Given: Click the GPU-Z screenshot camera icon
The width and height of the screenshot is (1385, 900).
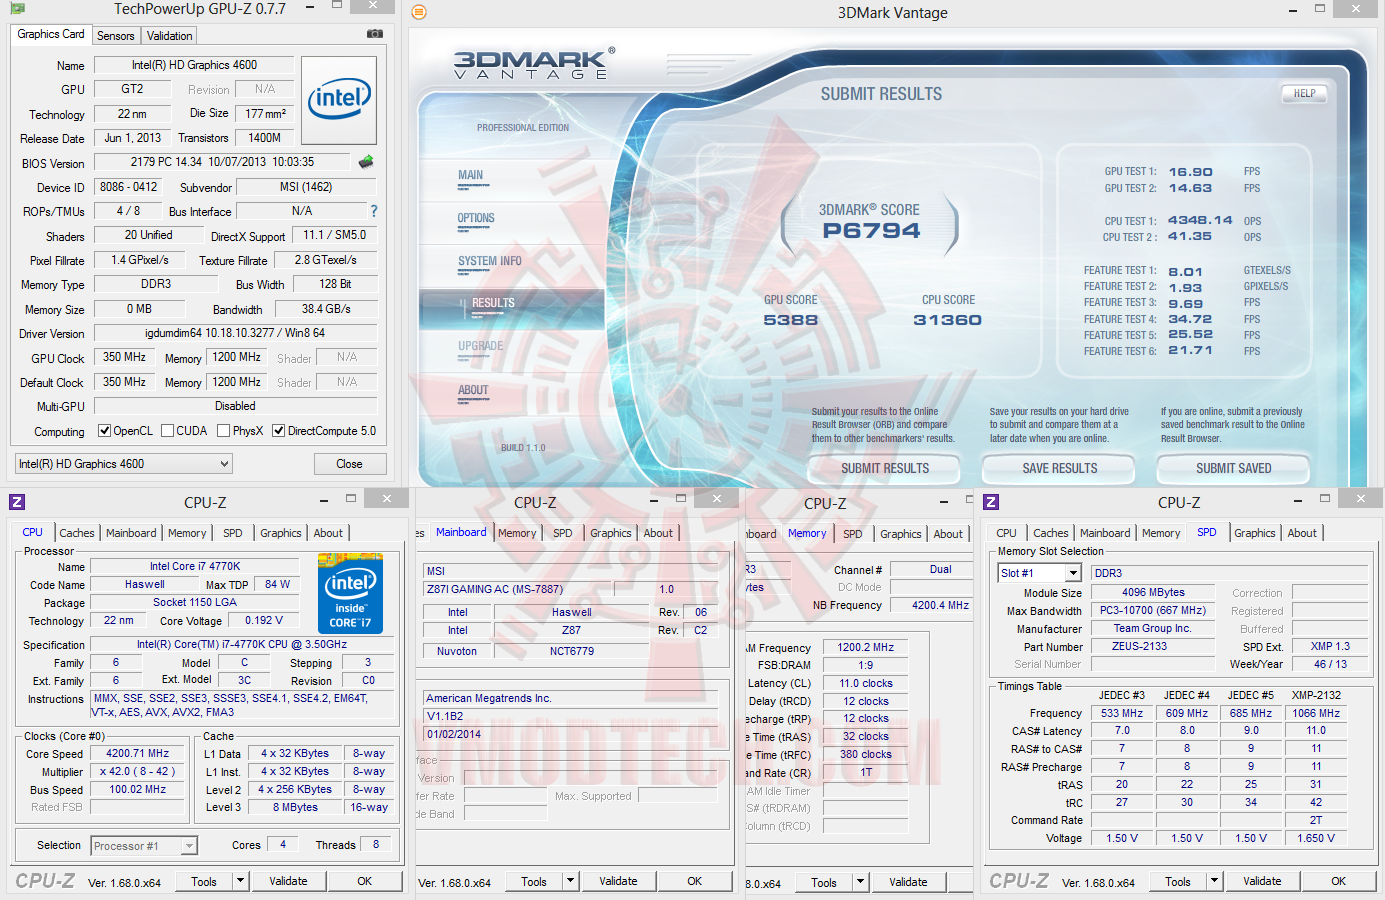Looking at the screenshot, I should [375, 34].
